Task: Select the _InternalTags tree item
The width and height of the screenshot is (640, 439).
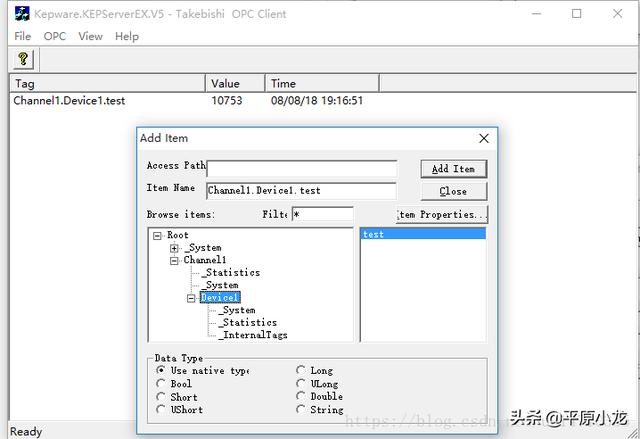Action: (x=253, y=335)
